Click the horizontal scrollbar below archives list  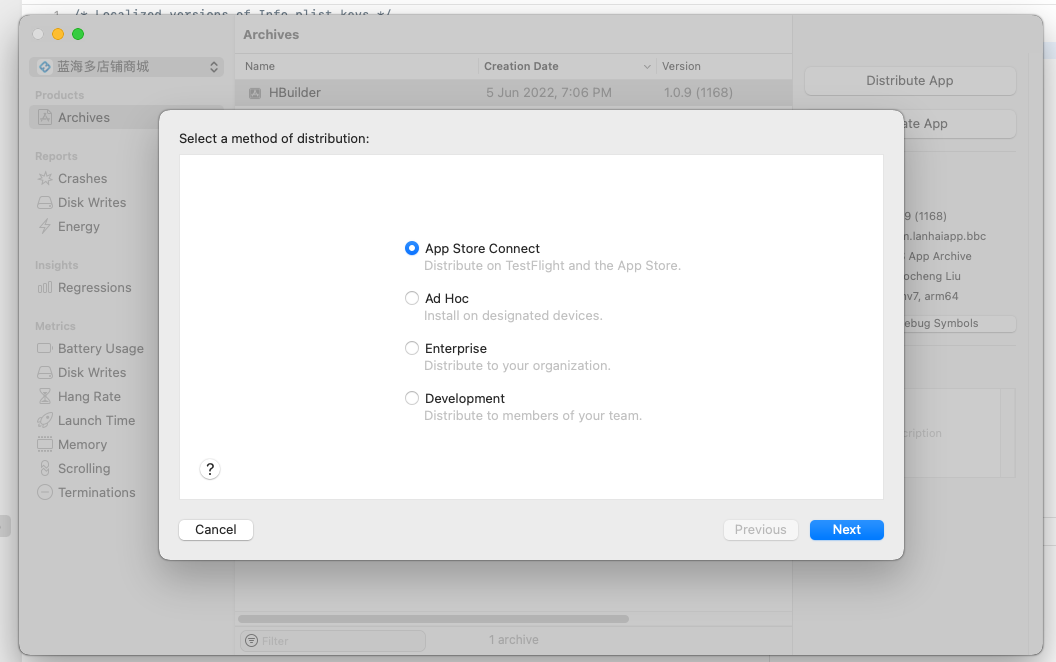tap(433, 619)
